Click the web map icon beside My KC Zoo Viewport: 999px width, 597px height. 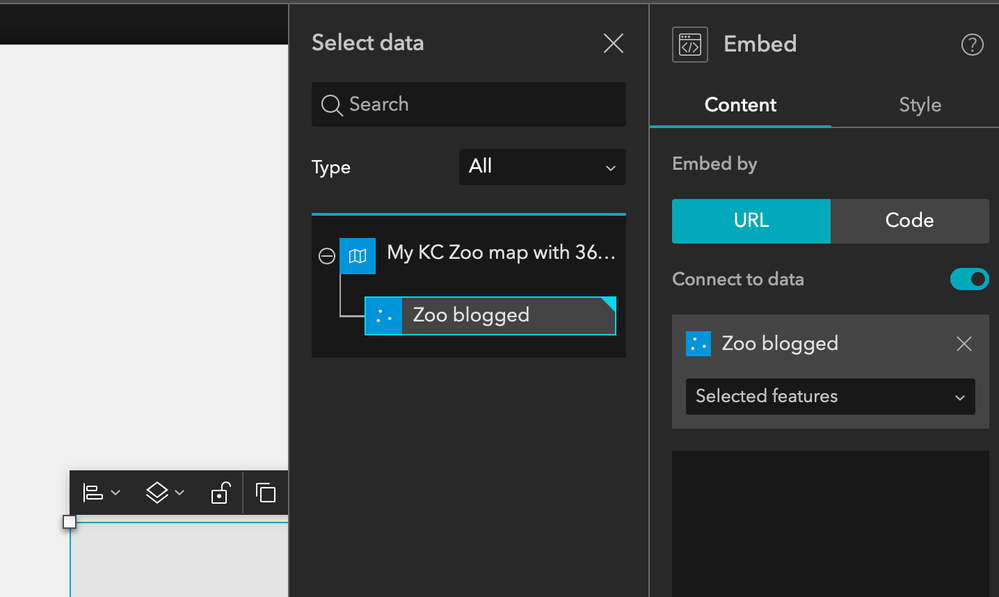point(357,256)
